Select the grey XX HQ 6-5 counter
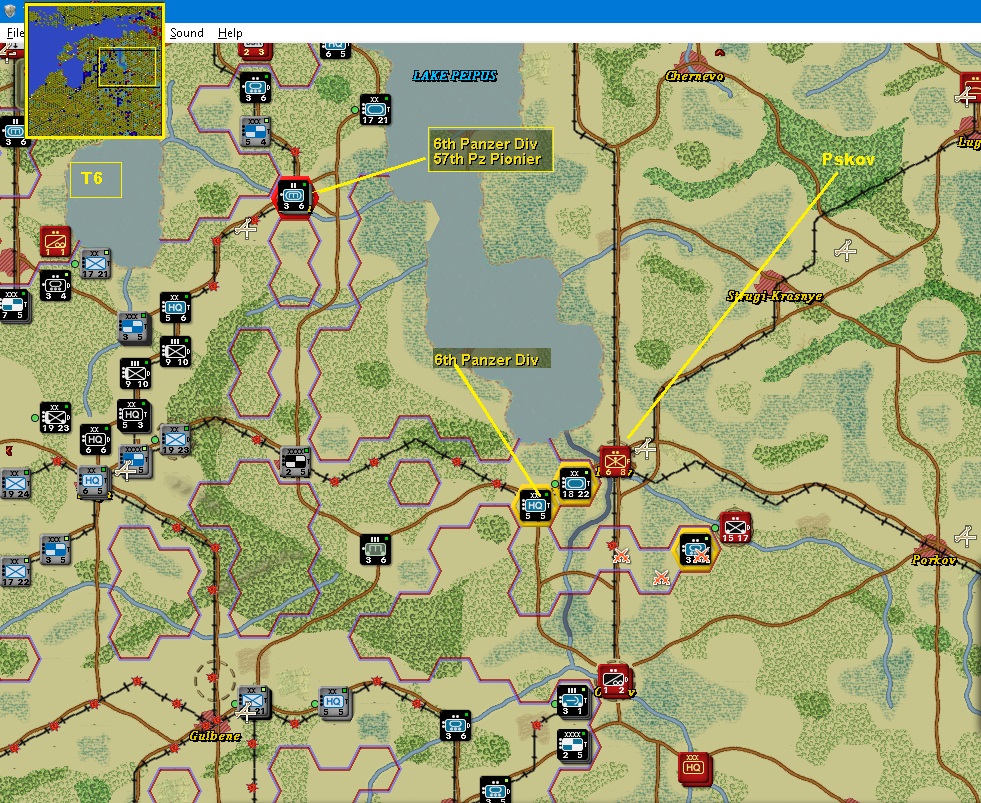 [x=94, y=483]
